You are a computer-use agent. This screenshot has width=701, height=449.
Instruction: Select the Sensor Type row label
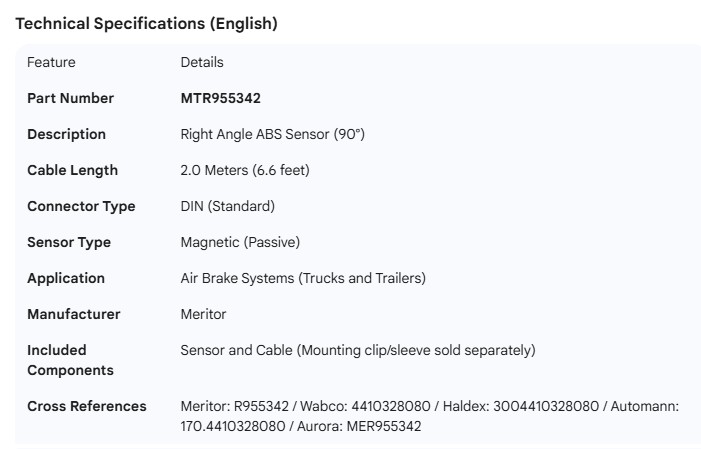69,242
